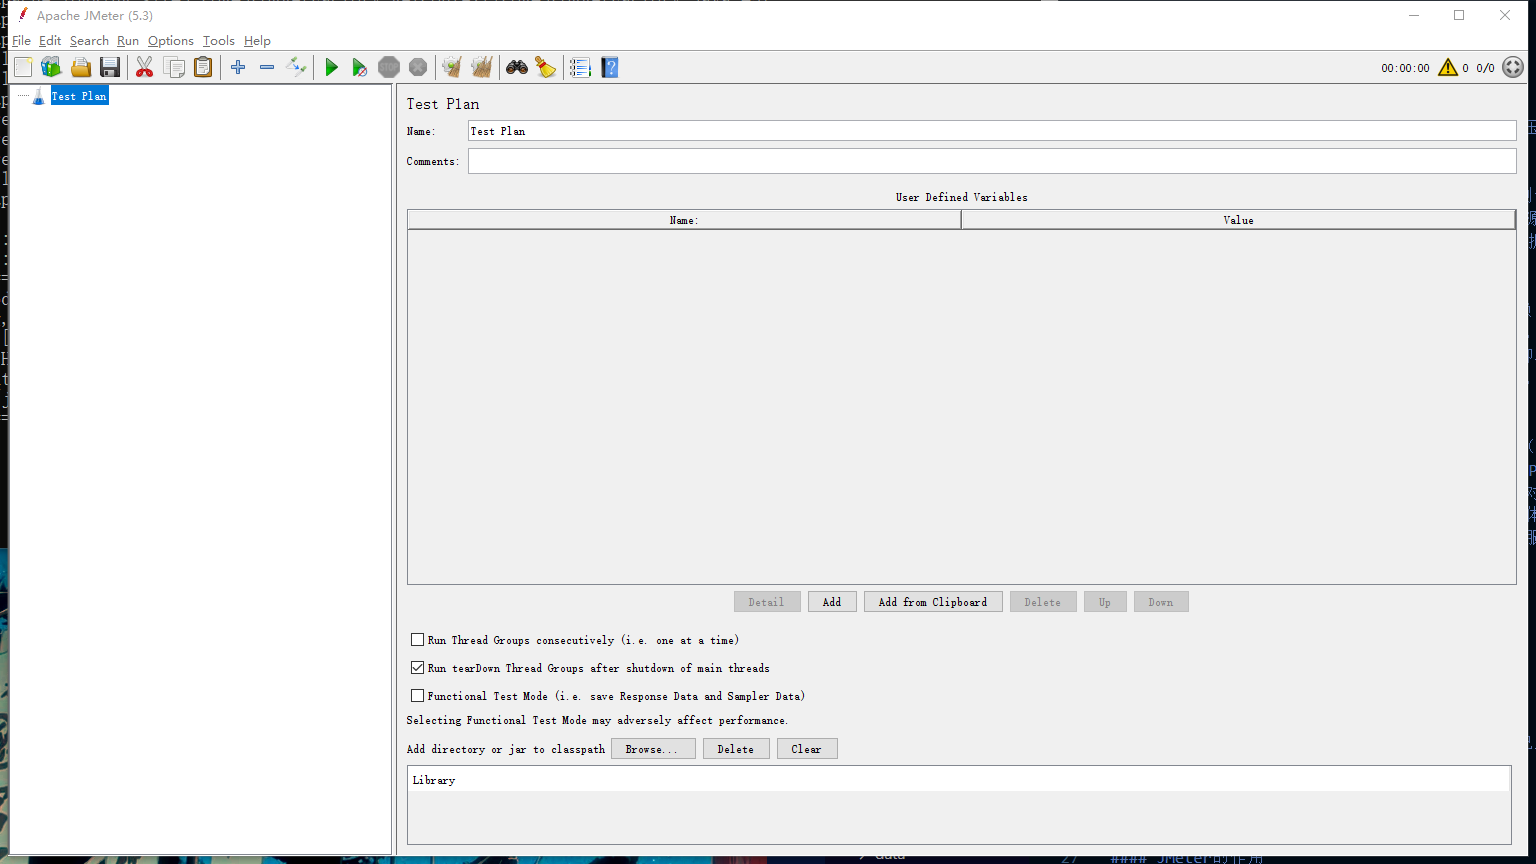The width and height of the screenshot is (1536, 864).
Task: Click the remote engine status icon
Action: tap(1513, 67)
